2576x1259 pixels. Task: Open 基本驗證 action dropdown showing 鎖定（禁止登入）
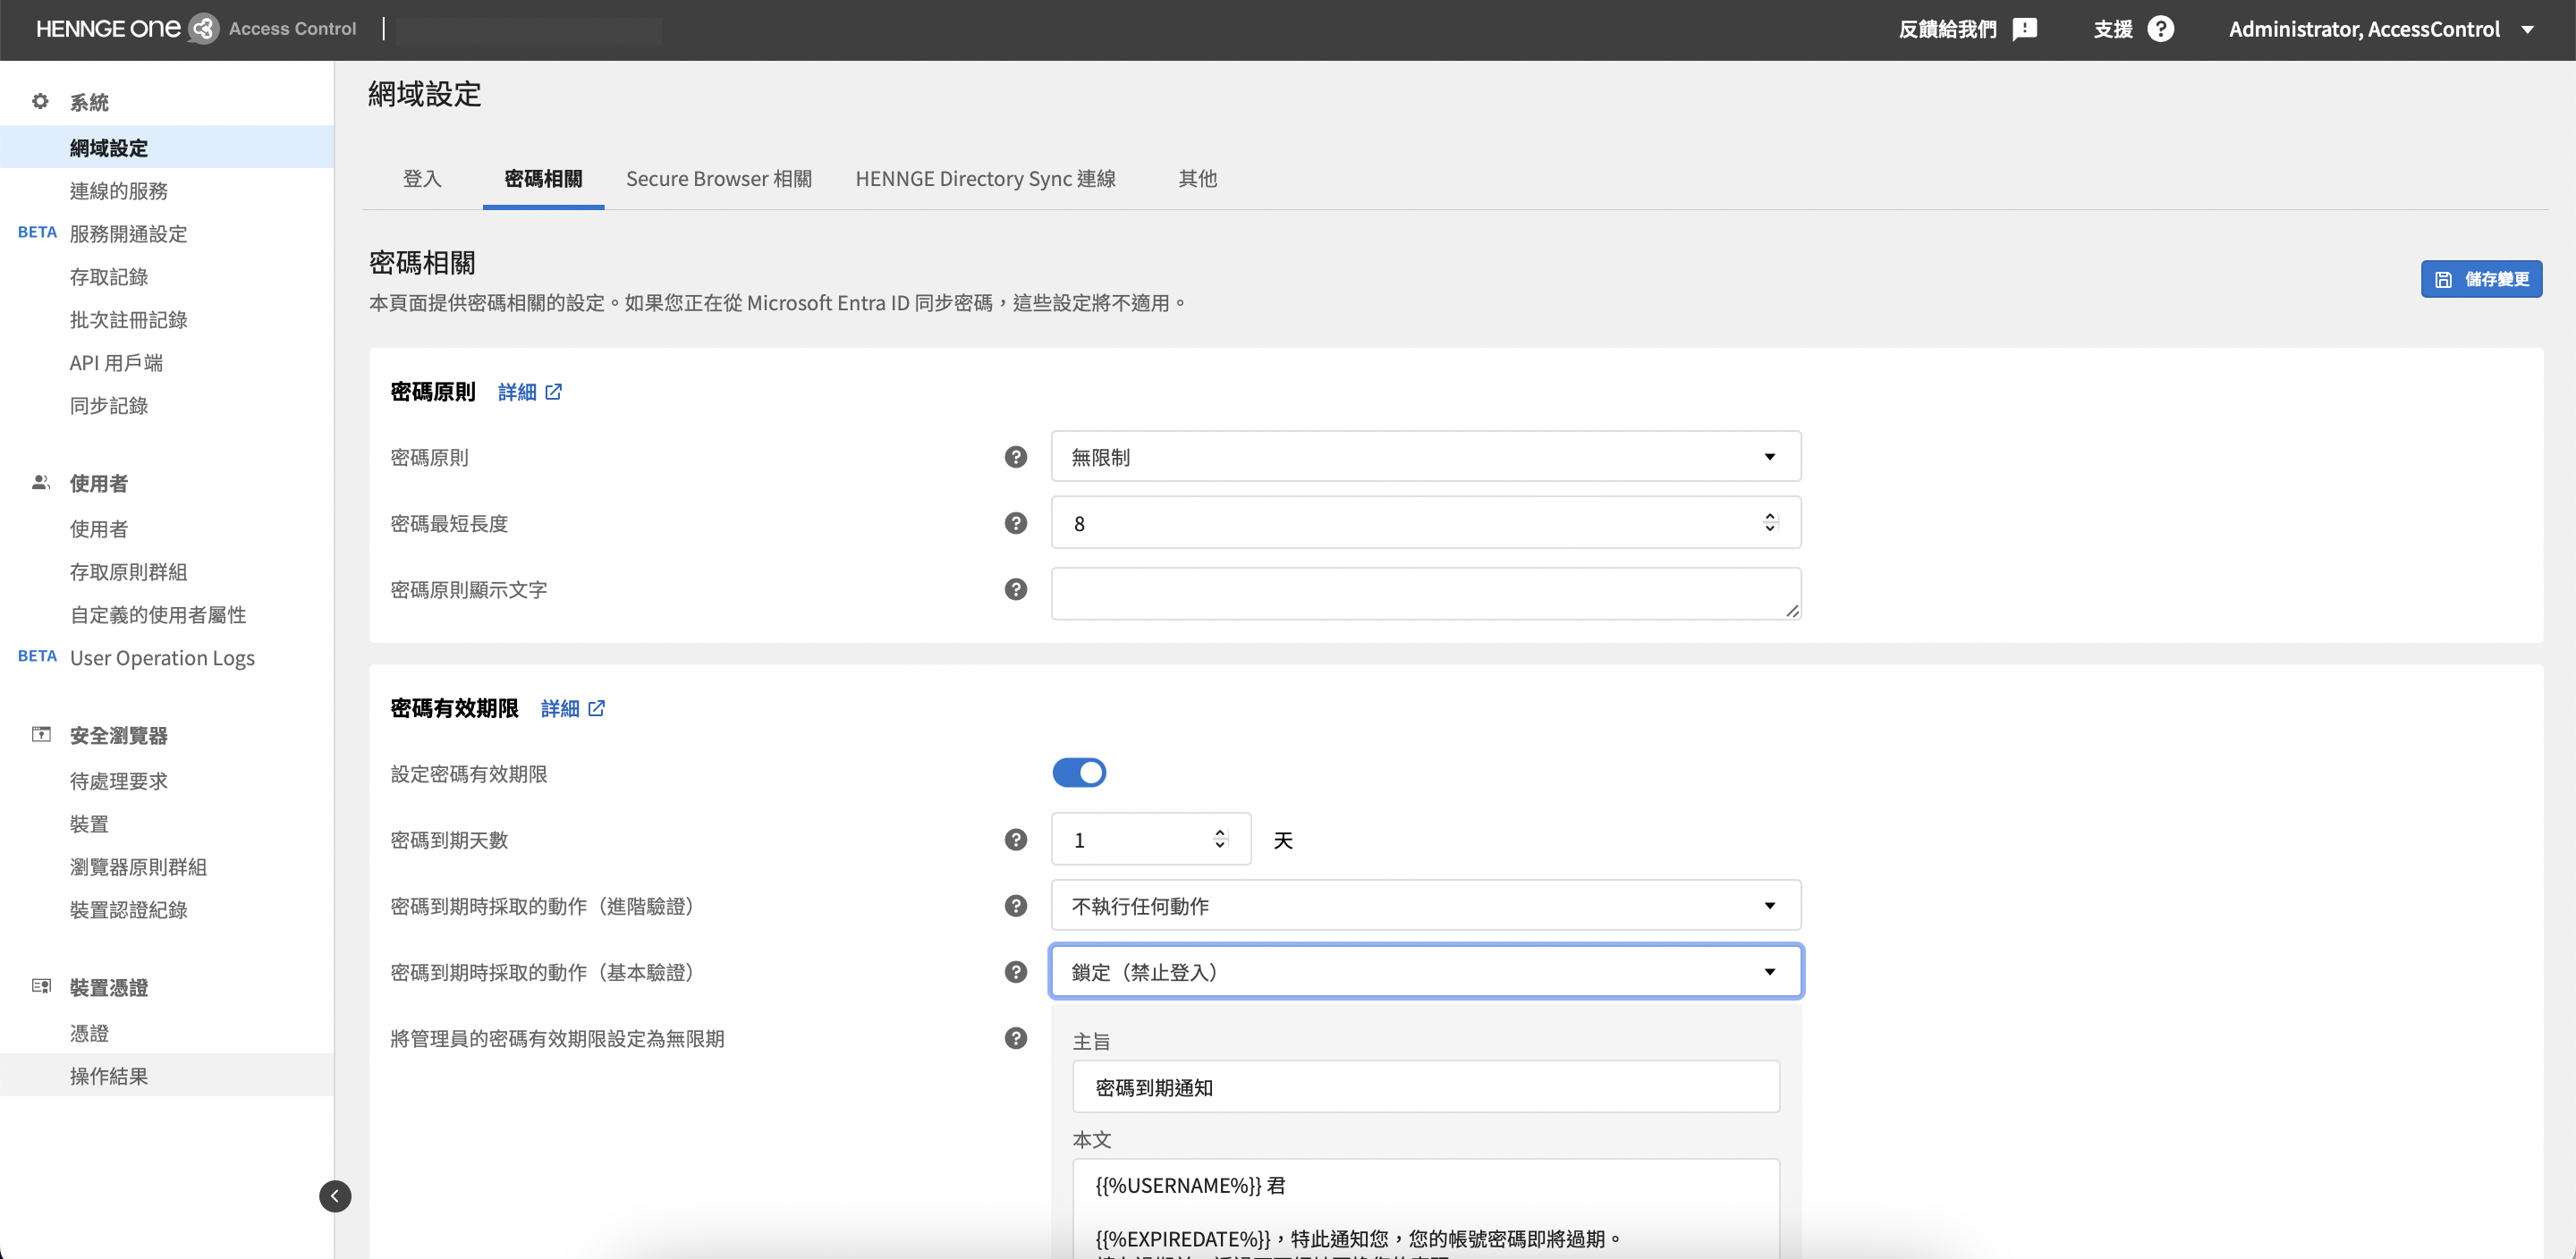1425,971
